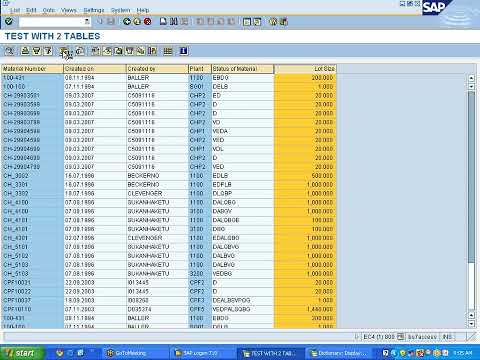Click the bottommost scroll down arrow

pyautogui.click(x=471, y=324)
